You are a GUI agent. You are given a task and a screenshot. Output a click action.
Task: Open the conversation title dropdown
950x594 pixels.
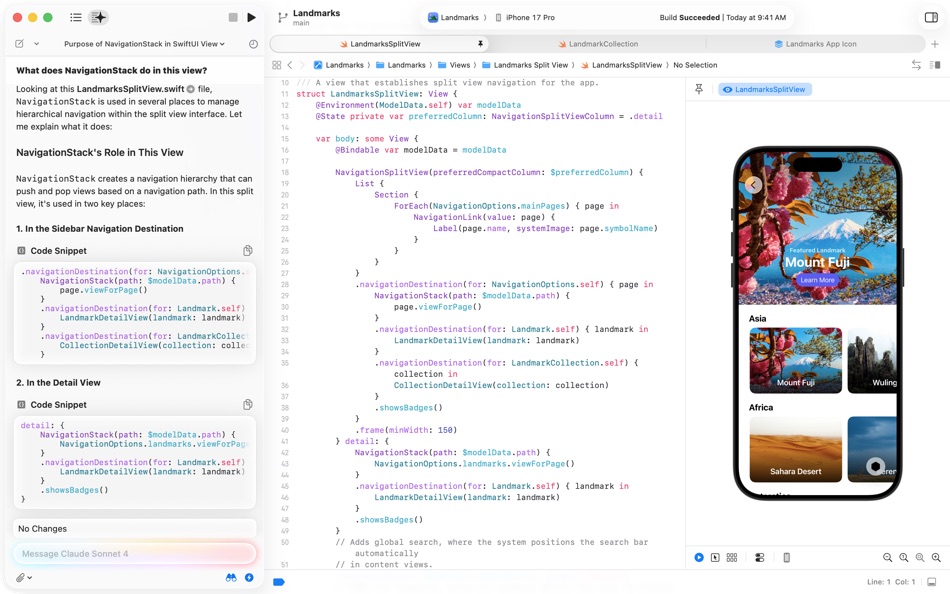(x=144, y=44)
